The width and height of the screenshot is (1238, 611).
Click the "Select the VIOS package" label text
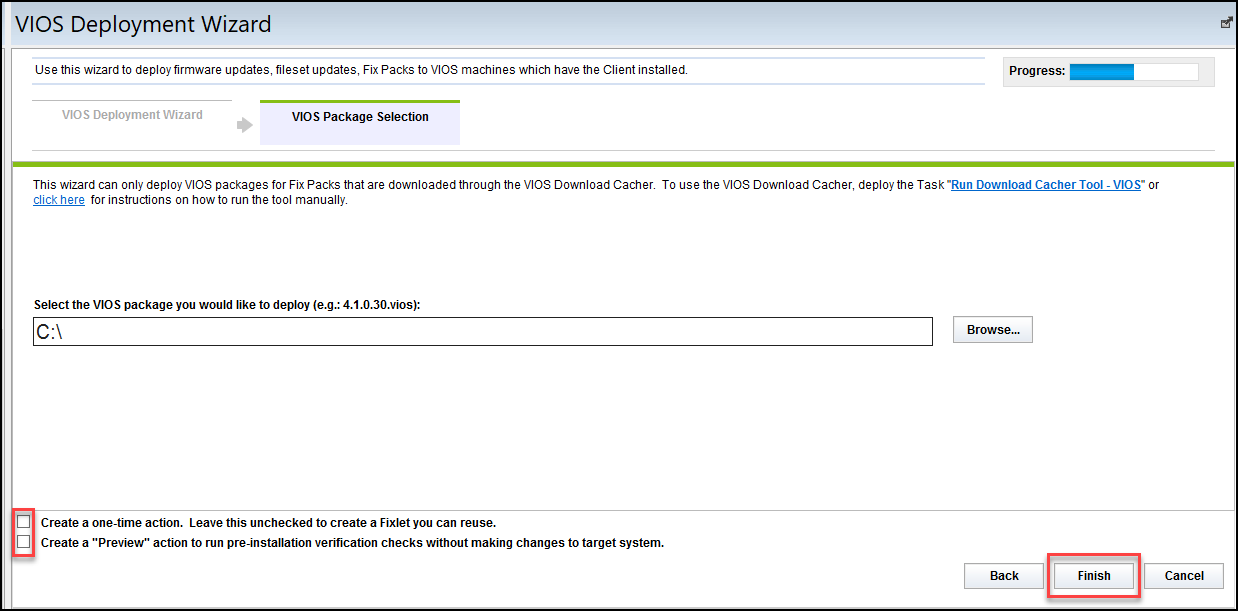coord(227,305)
